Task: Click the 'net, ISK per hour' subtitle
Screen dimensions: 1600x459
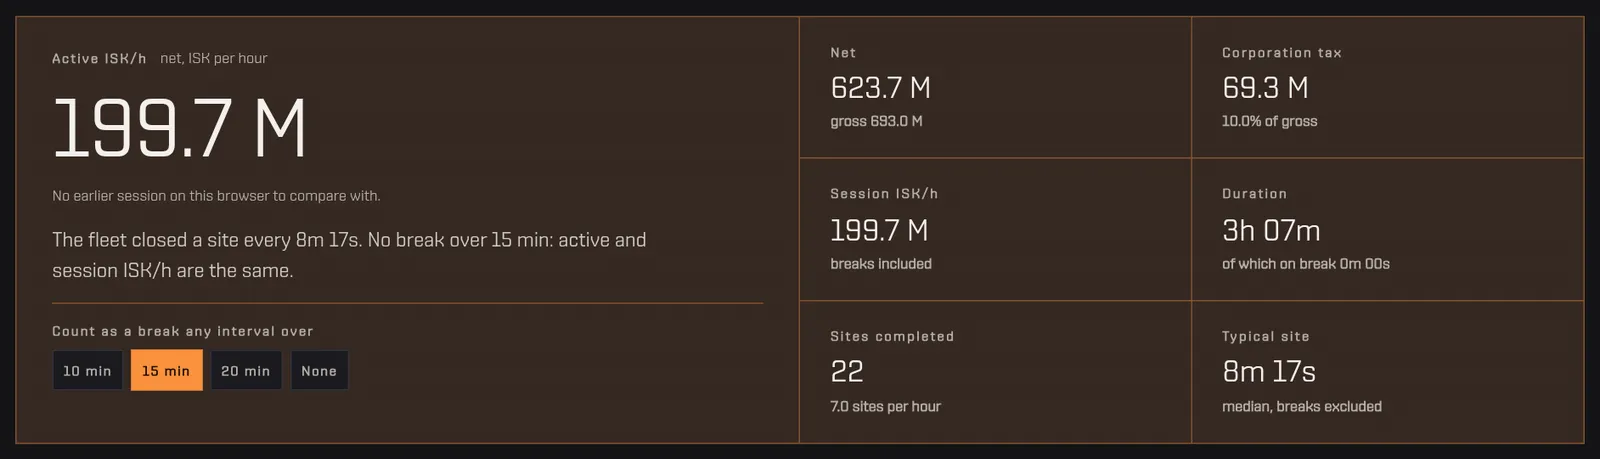Action: pyautogui.click(x=214, y=59)
